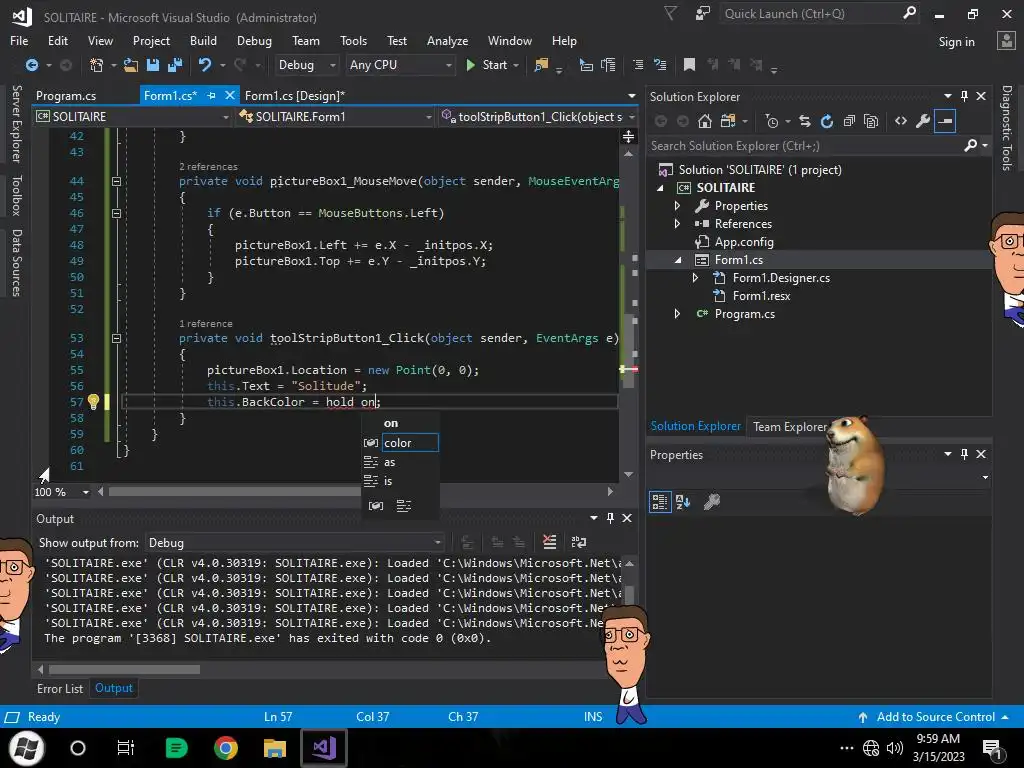Image resolution: width=1024 pixels, height=768 pixels.
Task: Toggle Alphabetical sort in Properties panel
Action: (683, 502)
